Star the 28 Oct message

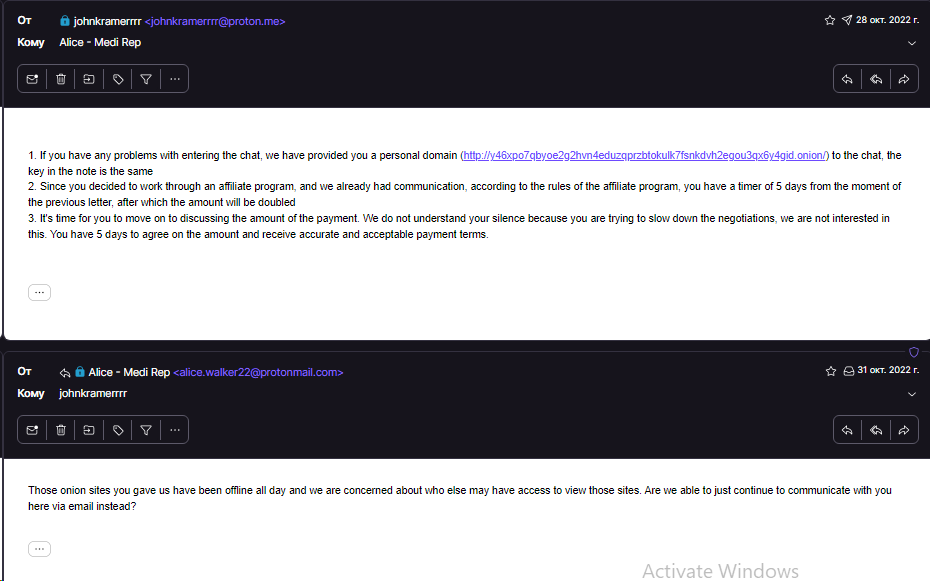pyautogui.click(x=830, y=20)
